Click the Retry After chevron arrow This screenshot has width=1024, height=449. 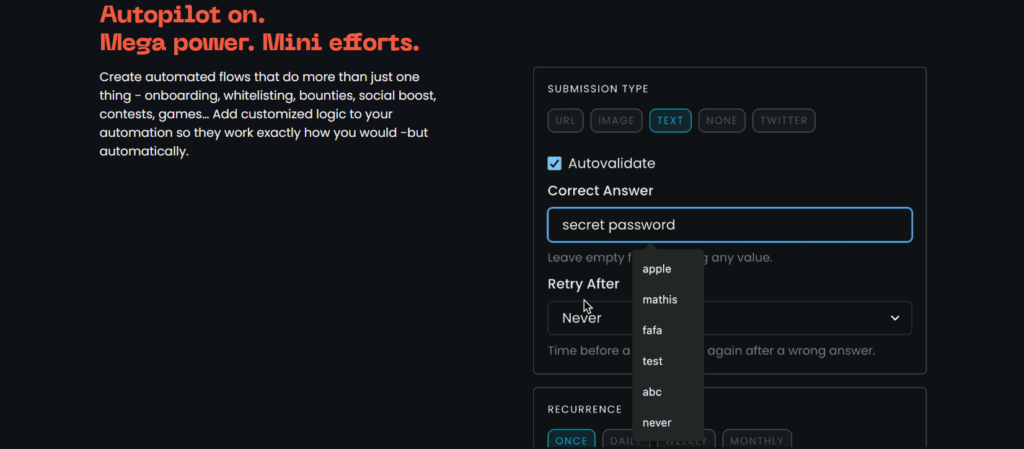tap(895, 318)
